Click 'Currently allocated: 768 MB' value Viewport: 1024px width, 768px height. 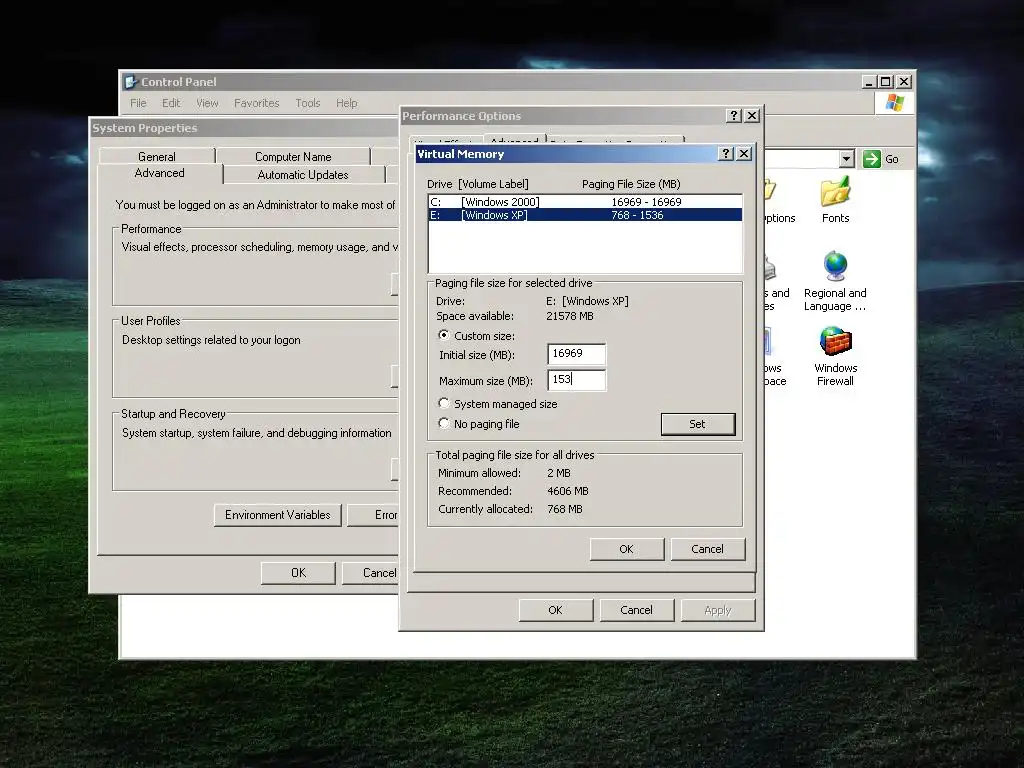(565, 509)
